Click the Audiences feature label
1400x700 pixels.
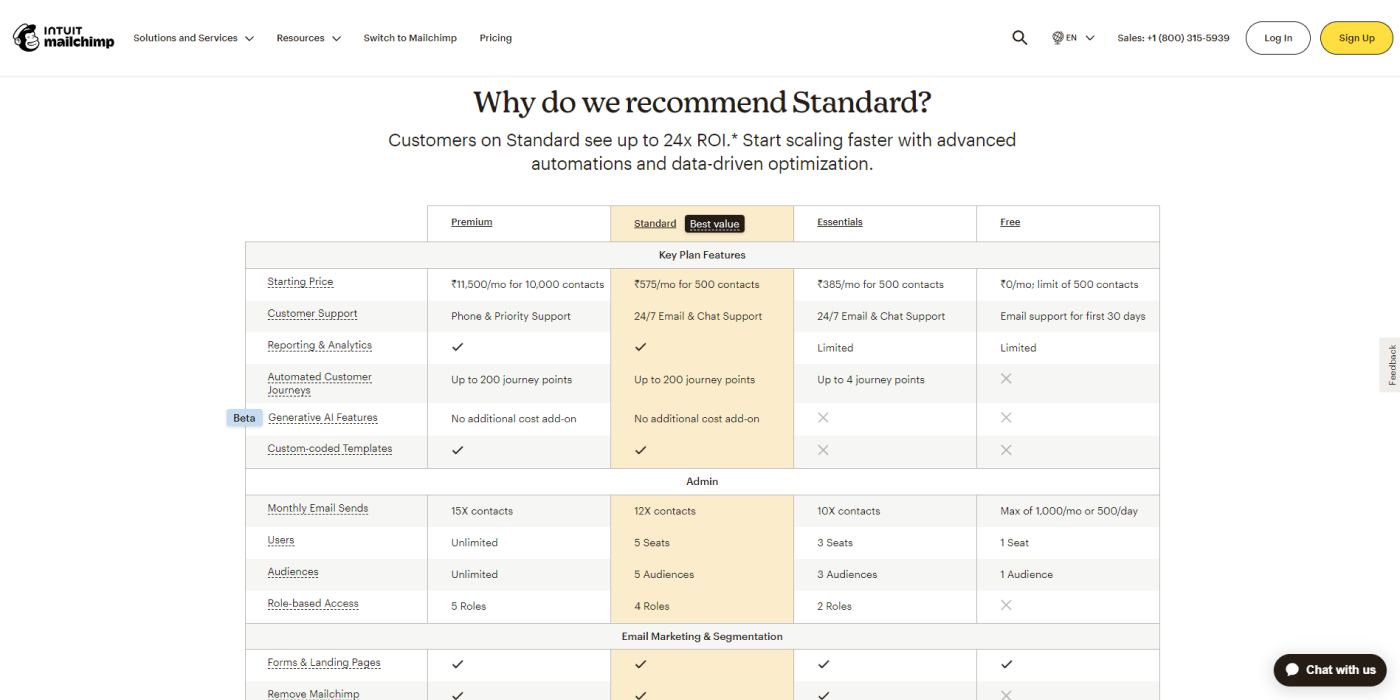coord(293,572)
